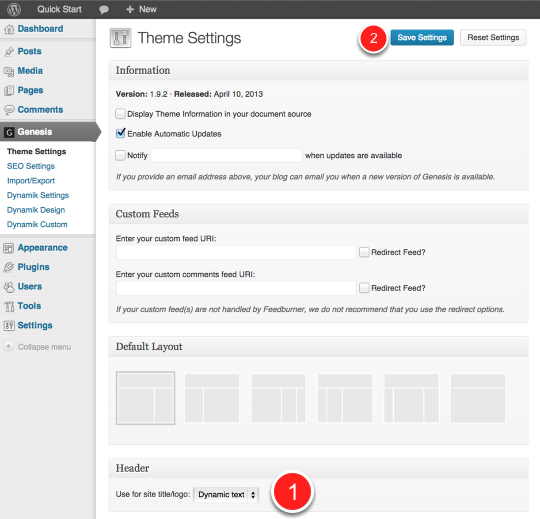Go to Dashboard menu item
Screen dimensions: 540x519
pos(40,29)
